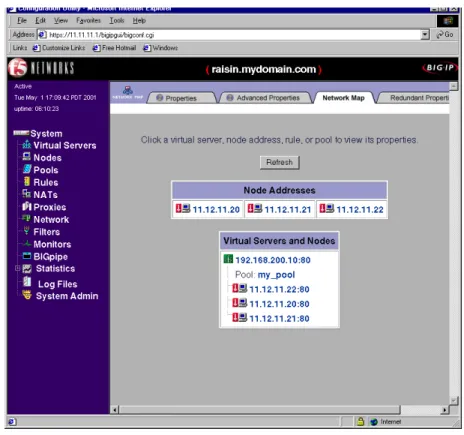Screen dimensions: 464x435
Task: Click the BIGpipe icon in sidebar
Action: [27, 256]
